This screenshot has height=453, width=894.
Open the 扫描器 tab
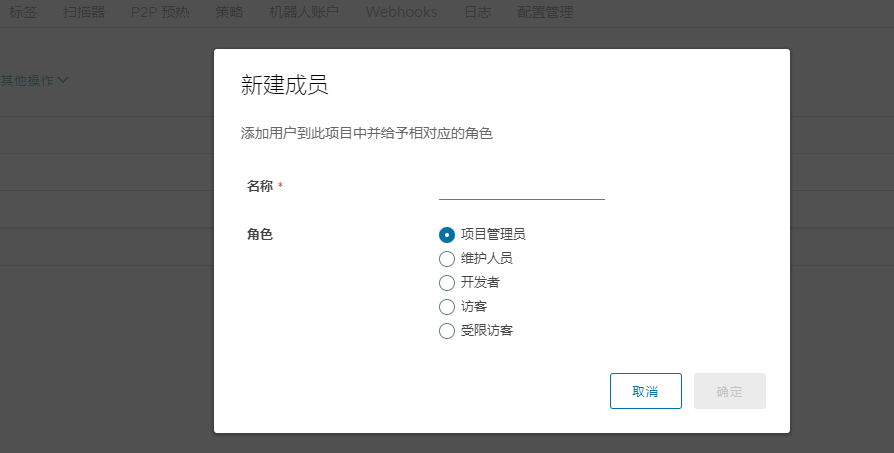coord(85,13)
